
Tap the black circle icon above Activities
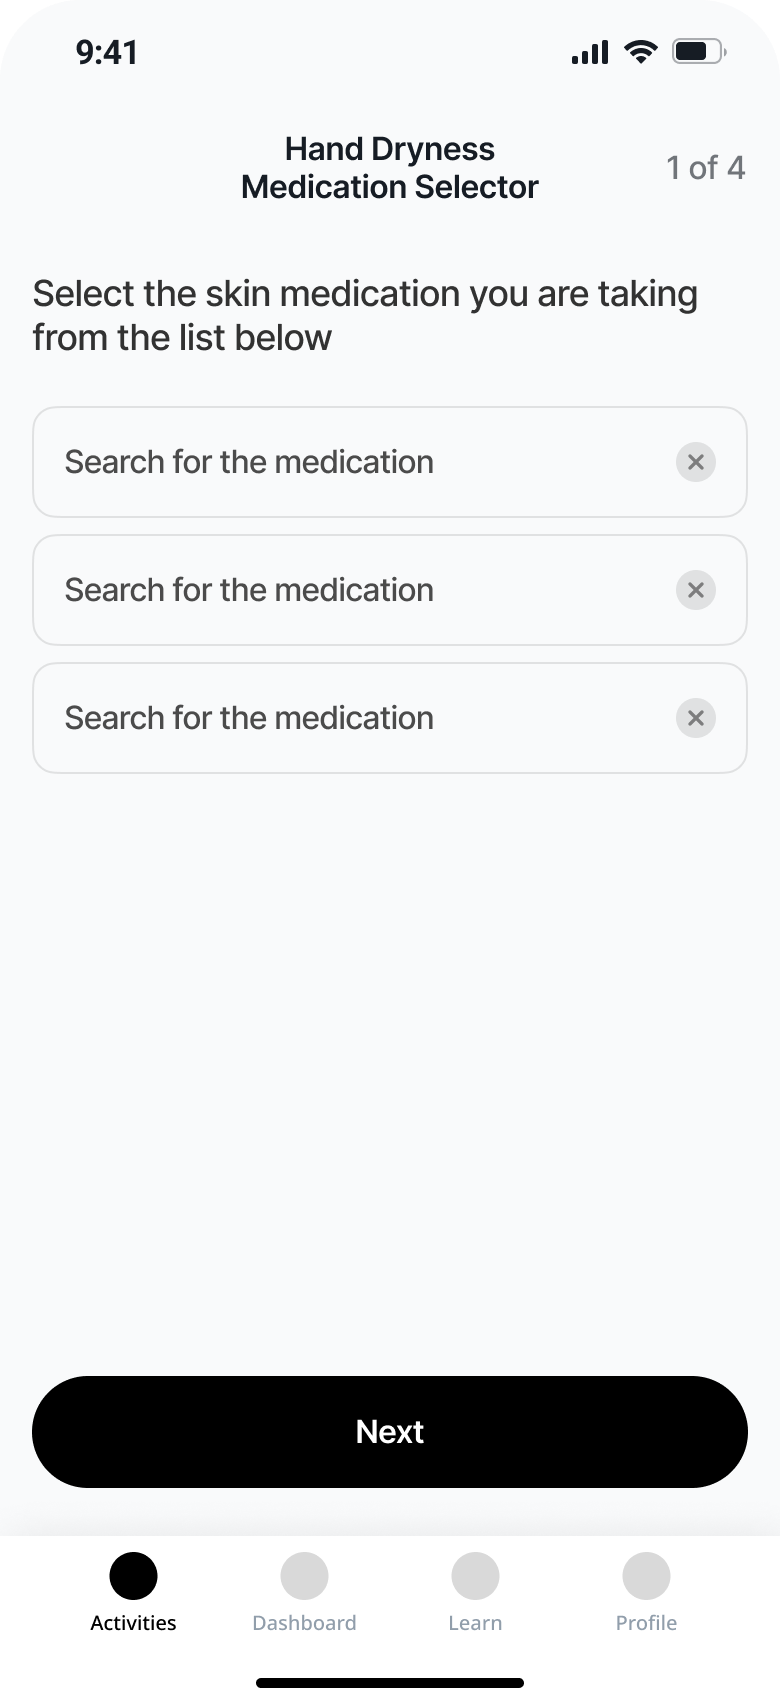pyautogui.click(x=133, y=1576)
